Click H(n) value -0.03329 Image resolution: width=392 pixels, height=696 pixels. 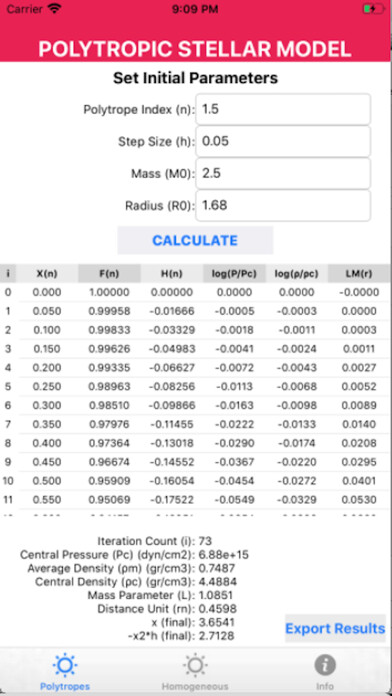coord(171,330)
